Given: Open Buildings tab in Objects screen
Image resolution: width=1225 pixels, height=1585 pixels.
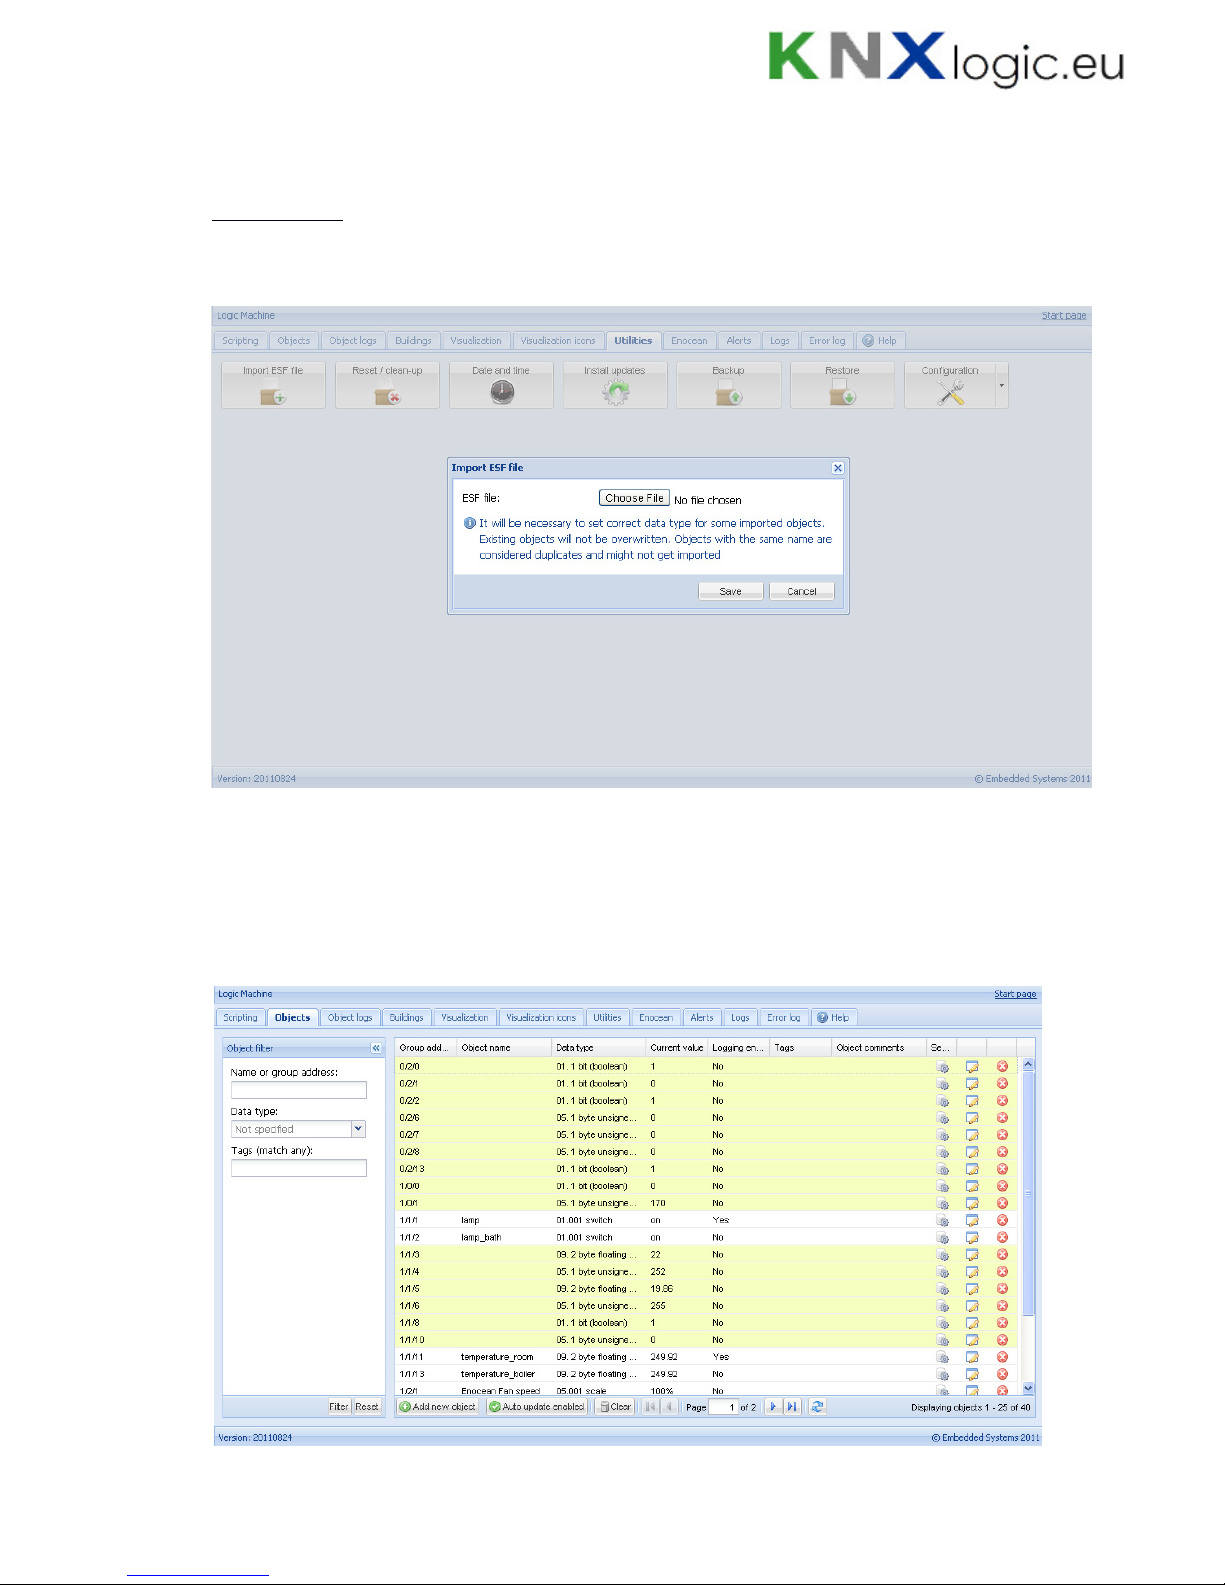Looking at the screenshot, I should 406,1018.
